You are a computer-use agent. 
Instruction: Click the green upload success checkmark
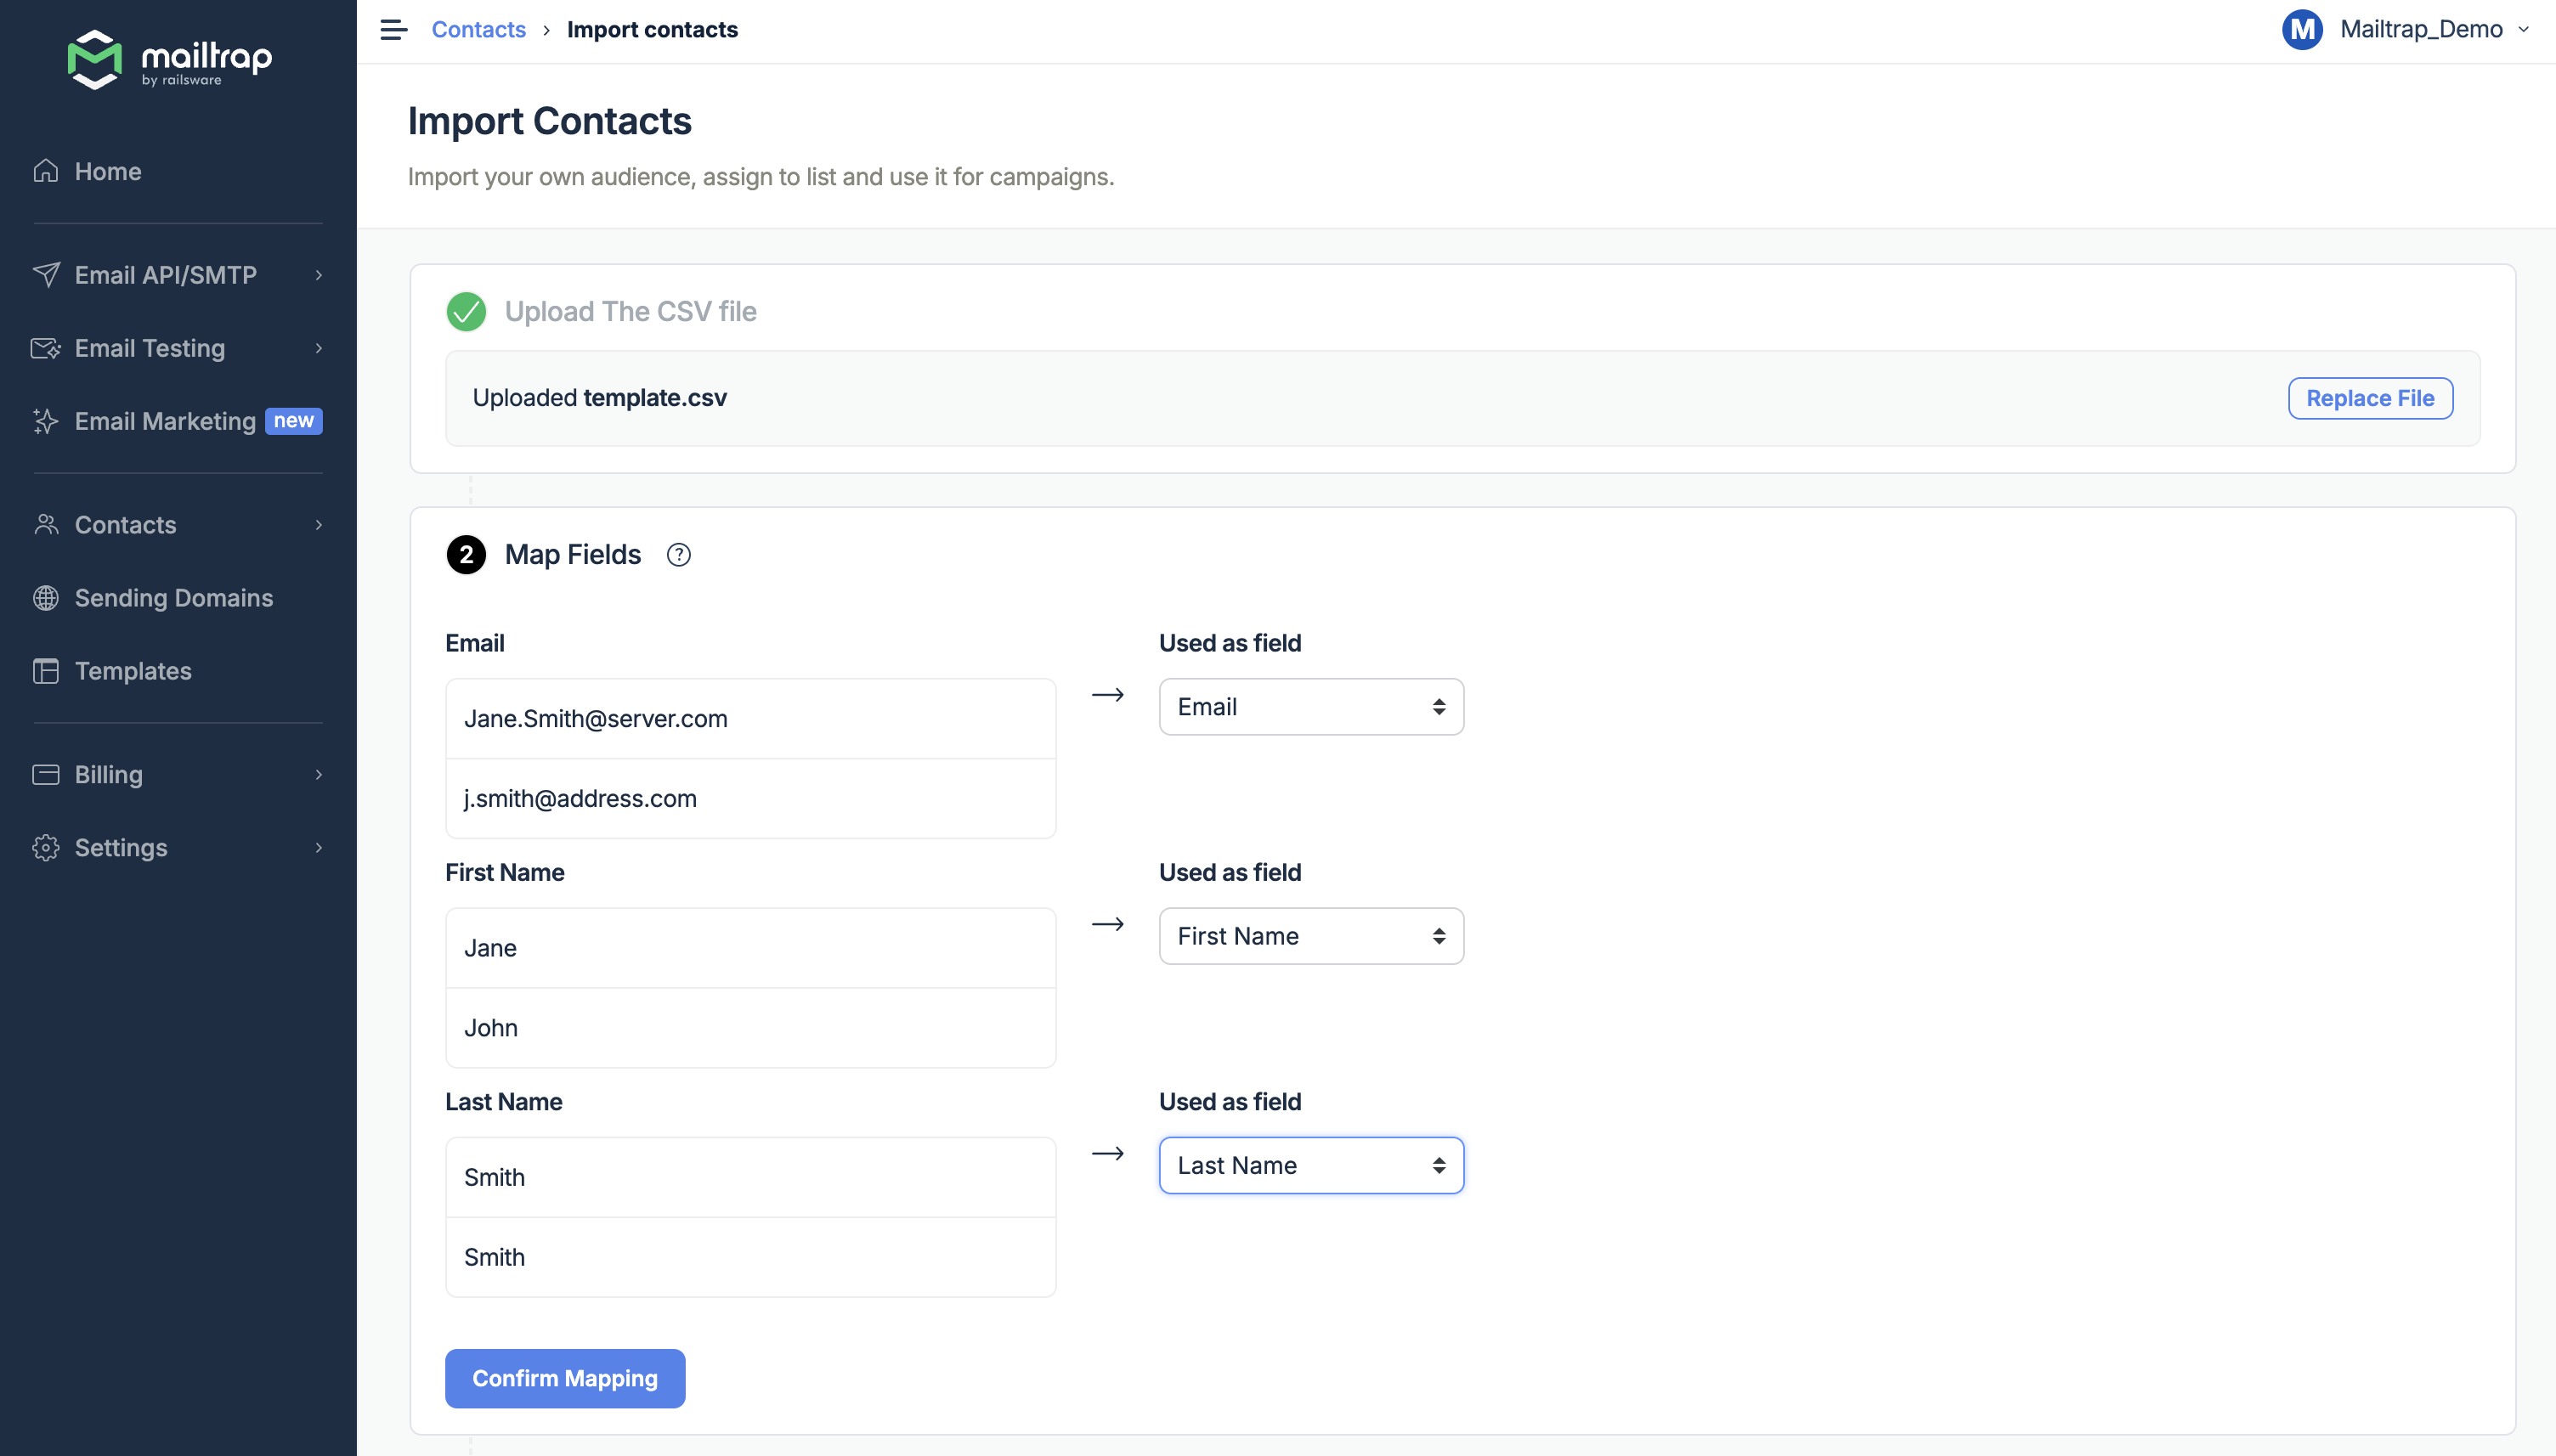coord(466,311)
